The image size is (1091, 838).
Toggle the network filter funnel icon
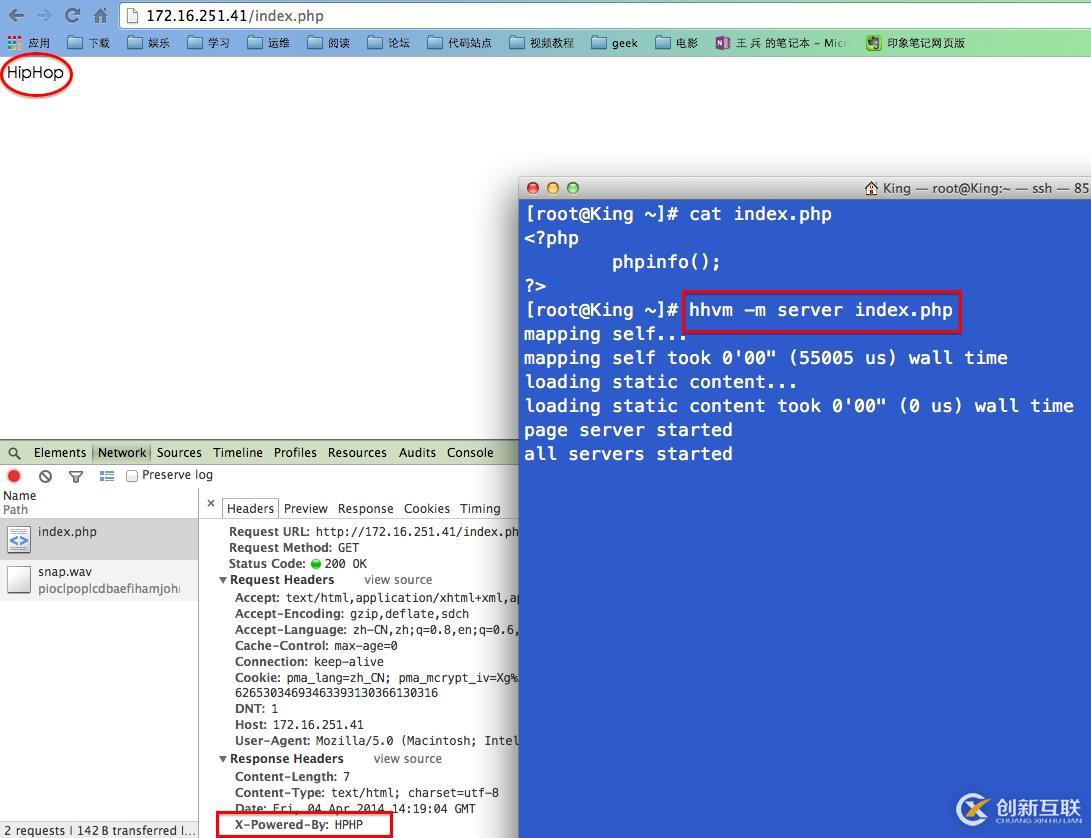pyautogui.click(x=76, y=476)
